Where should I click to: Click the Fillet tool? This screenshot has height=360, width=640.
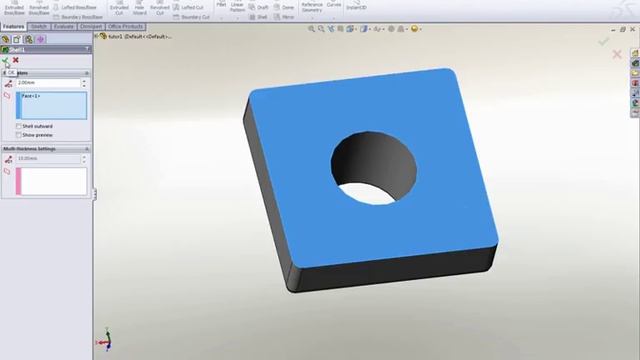click(x=221, y=5)
